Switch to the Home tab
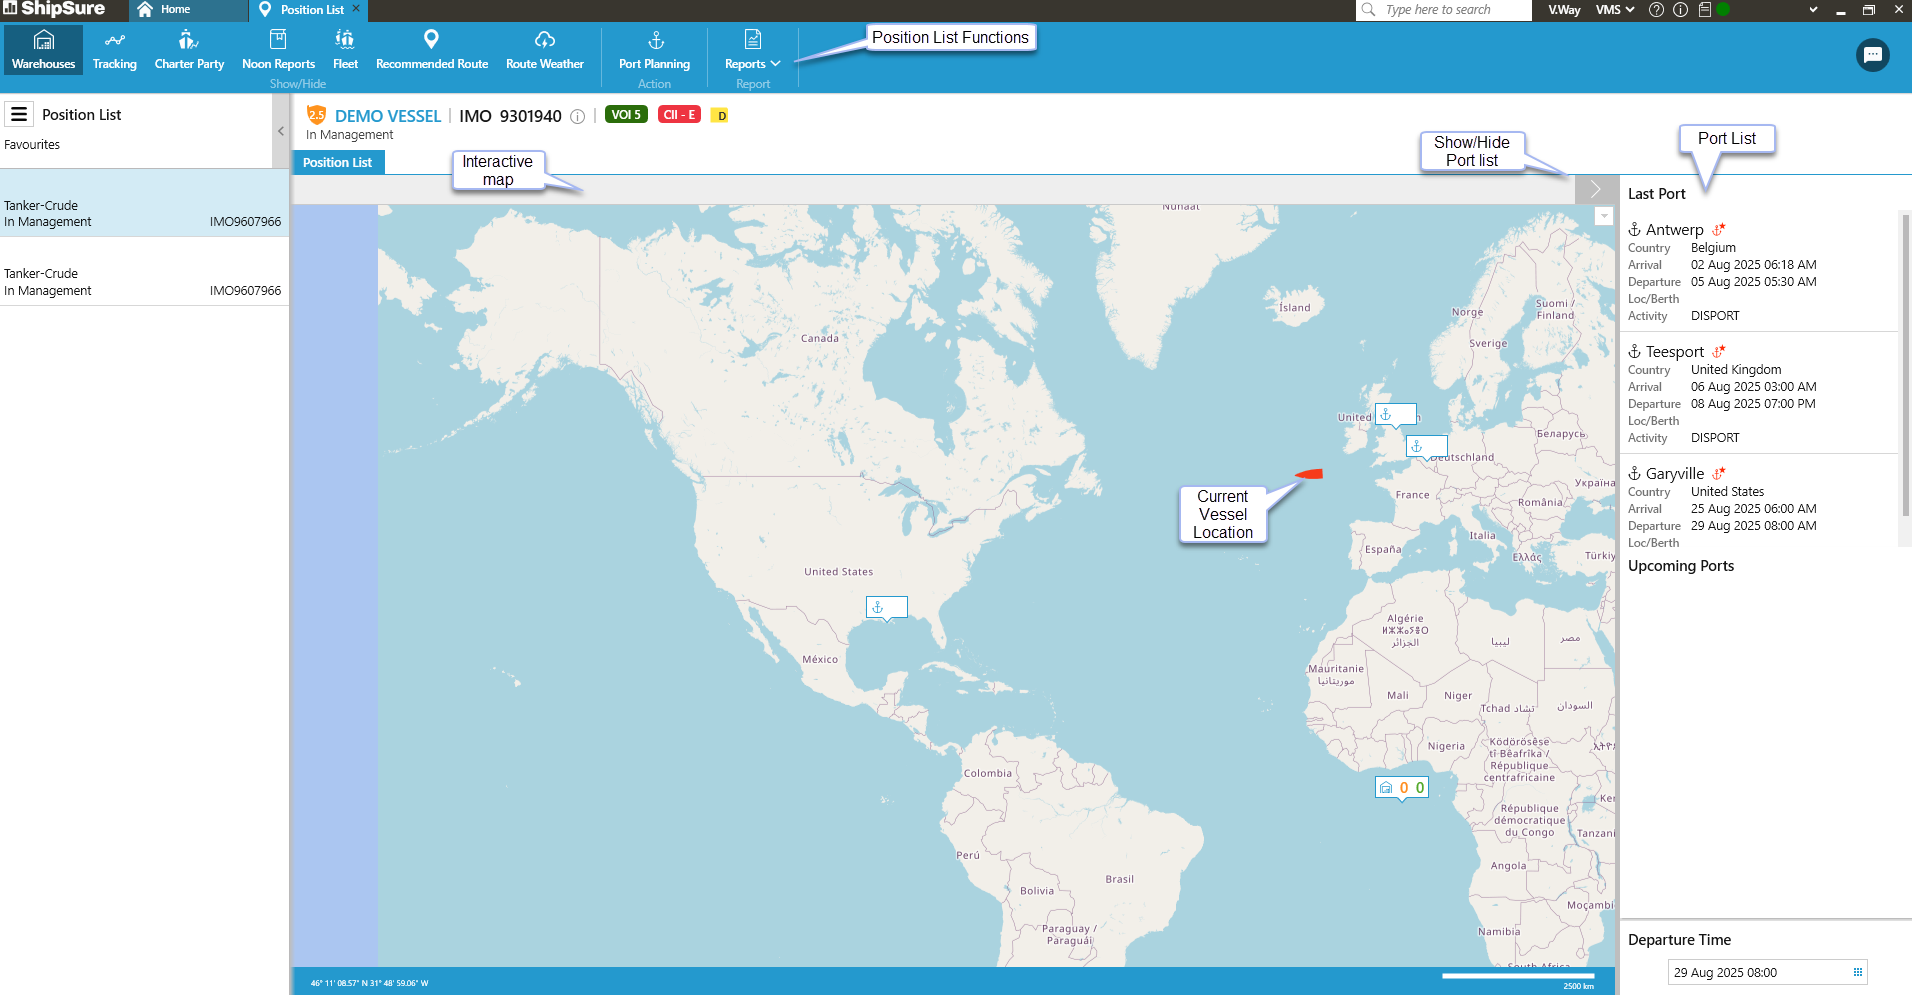The height and width of the screenshot is (995, 1912). point(175,10)
